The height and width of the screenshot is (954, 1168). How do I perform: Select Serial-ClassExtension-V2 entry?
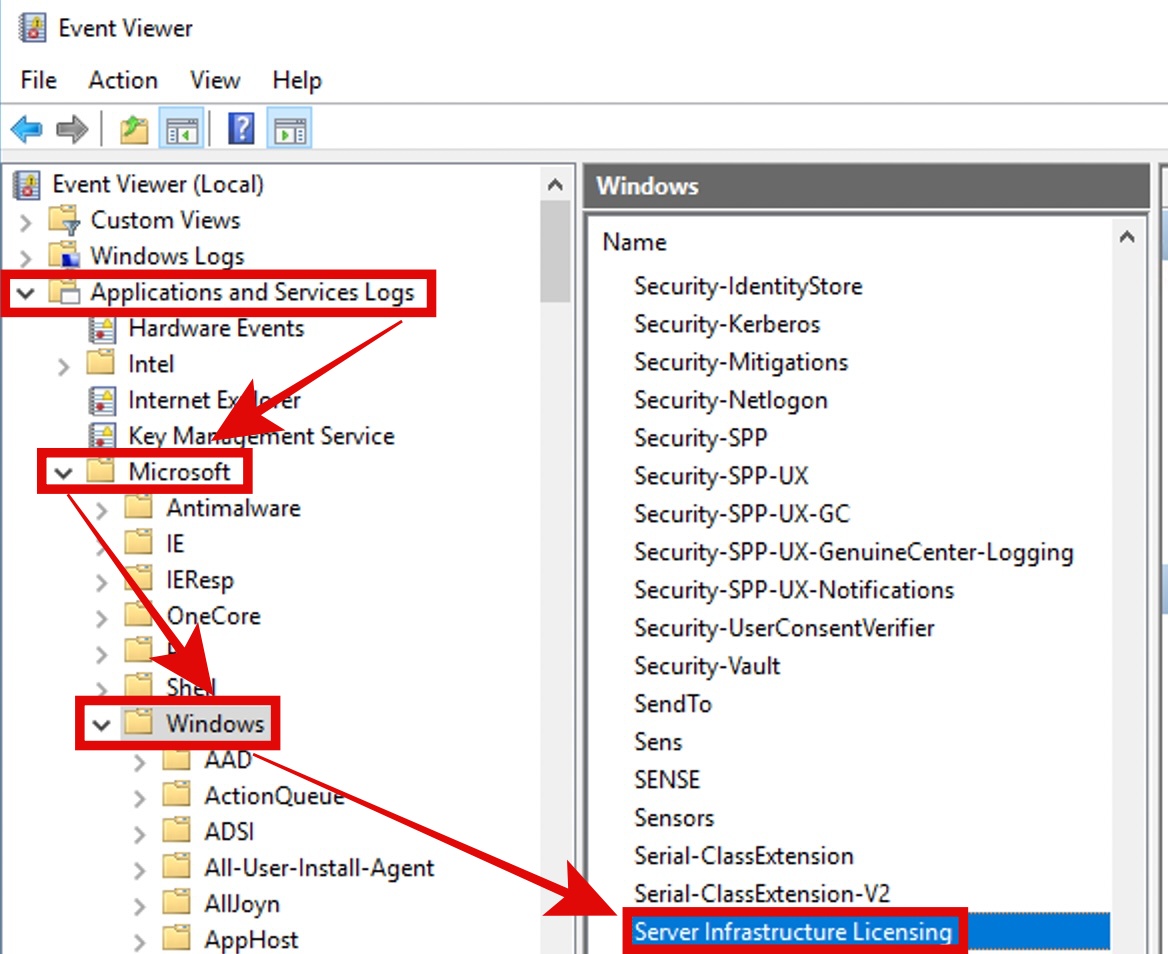coord(762,894)
